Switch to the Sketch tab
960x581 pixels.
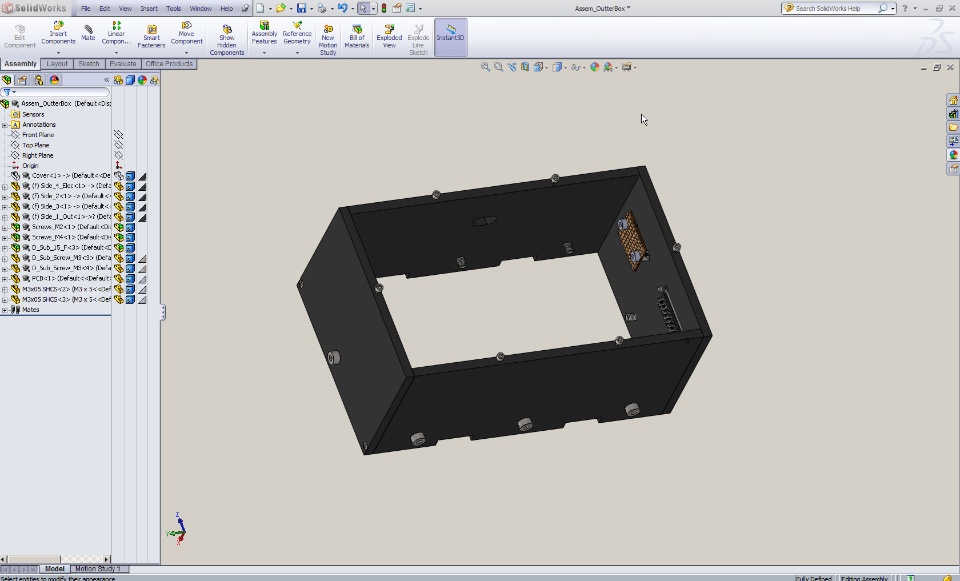(x=89, y=64)
